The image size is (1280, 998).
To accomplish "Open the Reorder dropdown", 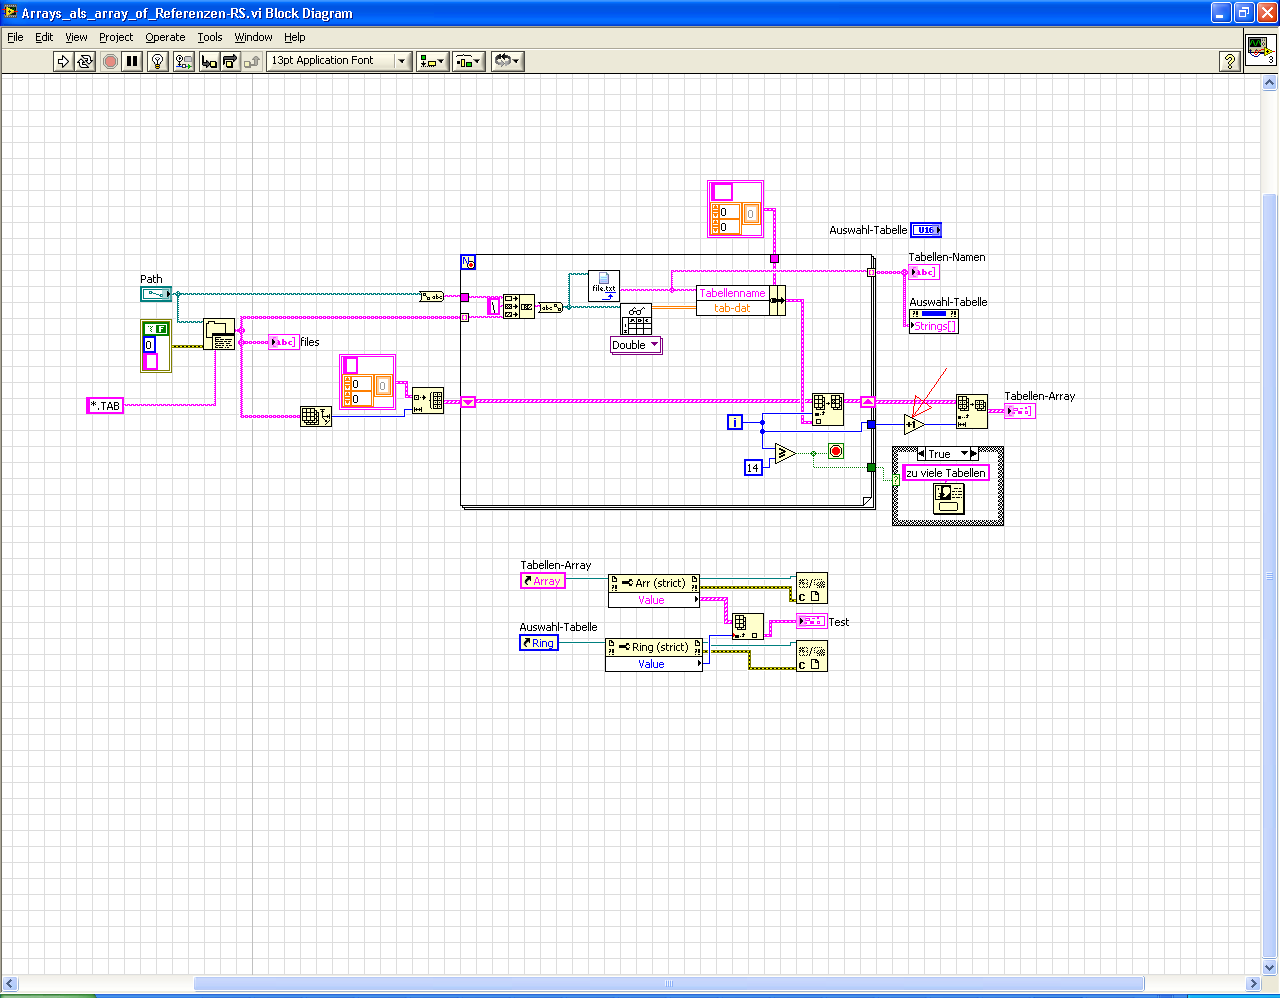I will (x=507, y=61).
